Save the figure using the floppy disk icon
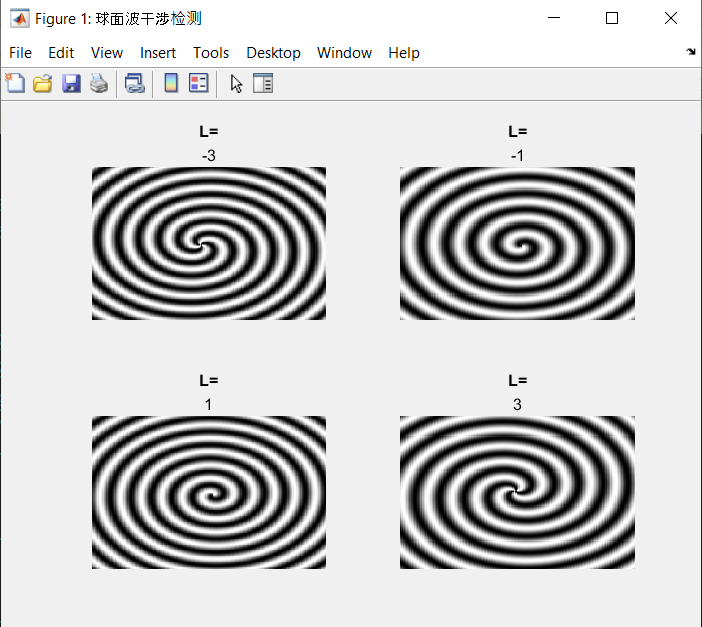The height and width of the screenshot is (627, 702). (x=71, y=83)
